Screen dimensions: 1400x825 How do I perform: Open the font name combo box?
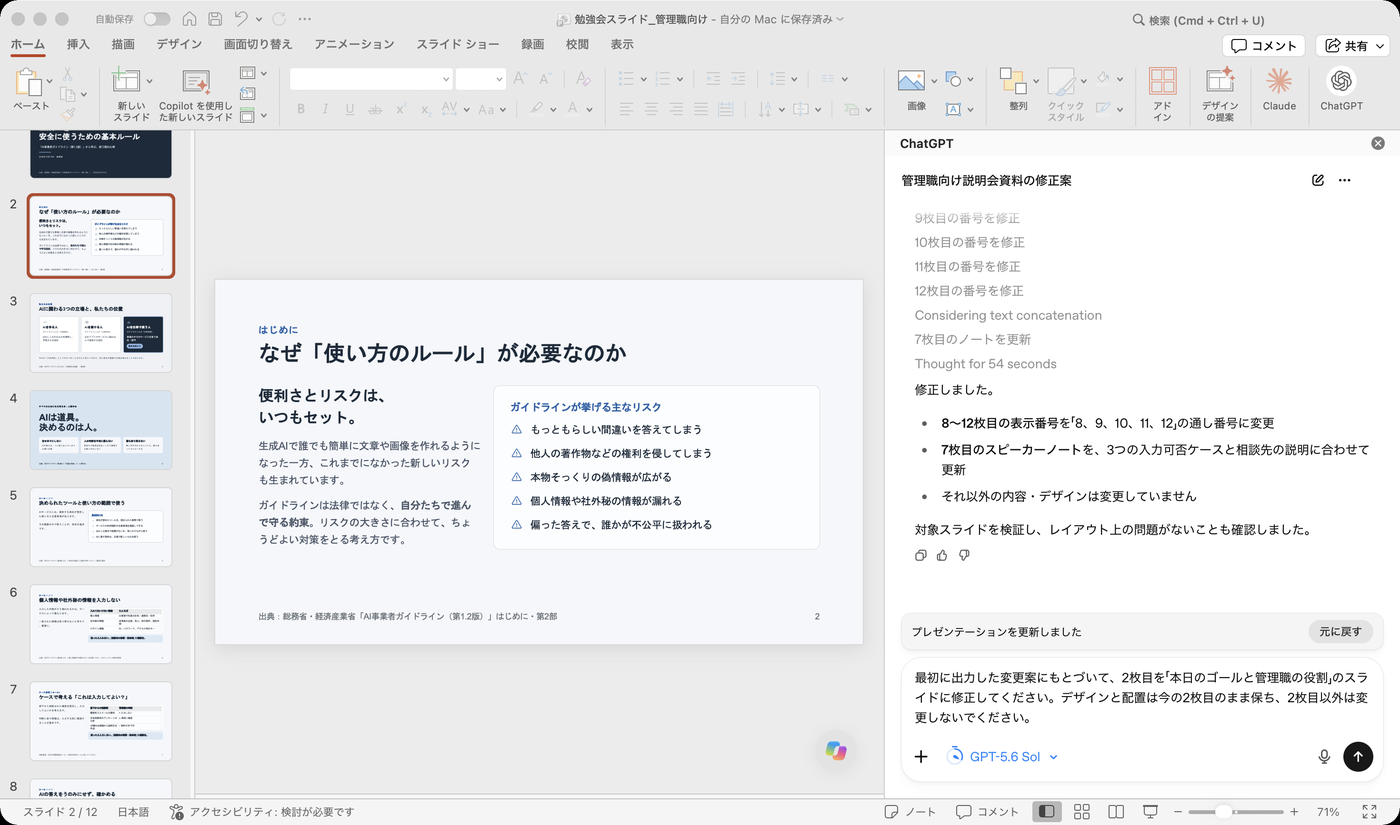[x=371, y=79]
